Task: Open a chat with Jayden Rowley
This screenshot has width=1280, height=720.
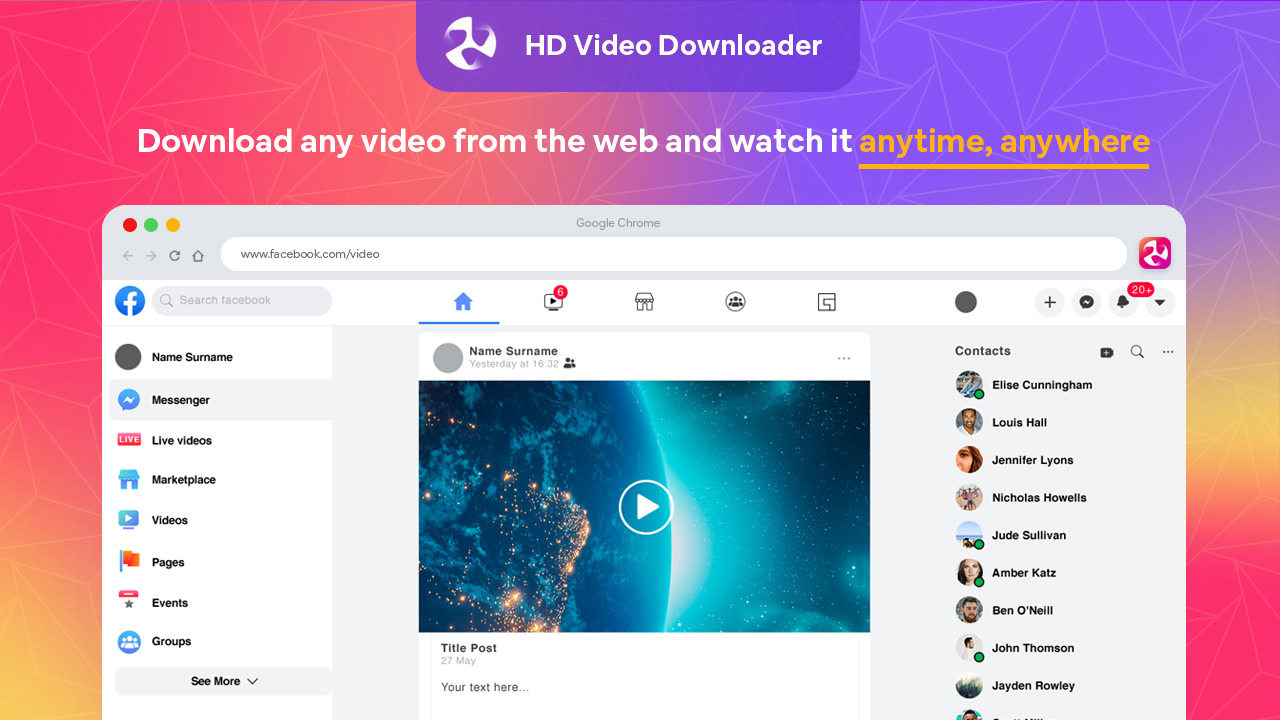Action: [1016, 686]
